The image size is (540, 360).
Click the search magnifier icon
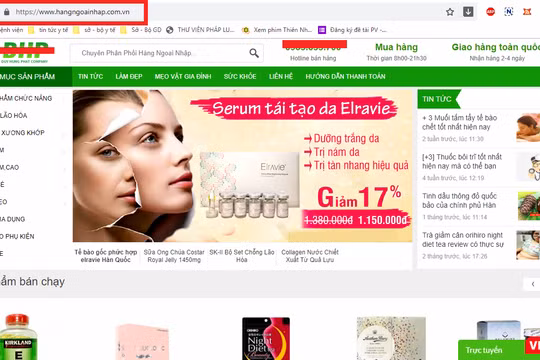coord(254,53)
